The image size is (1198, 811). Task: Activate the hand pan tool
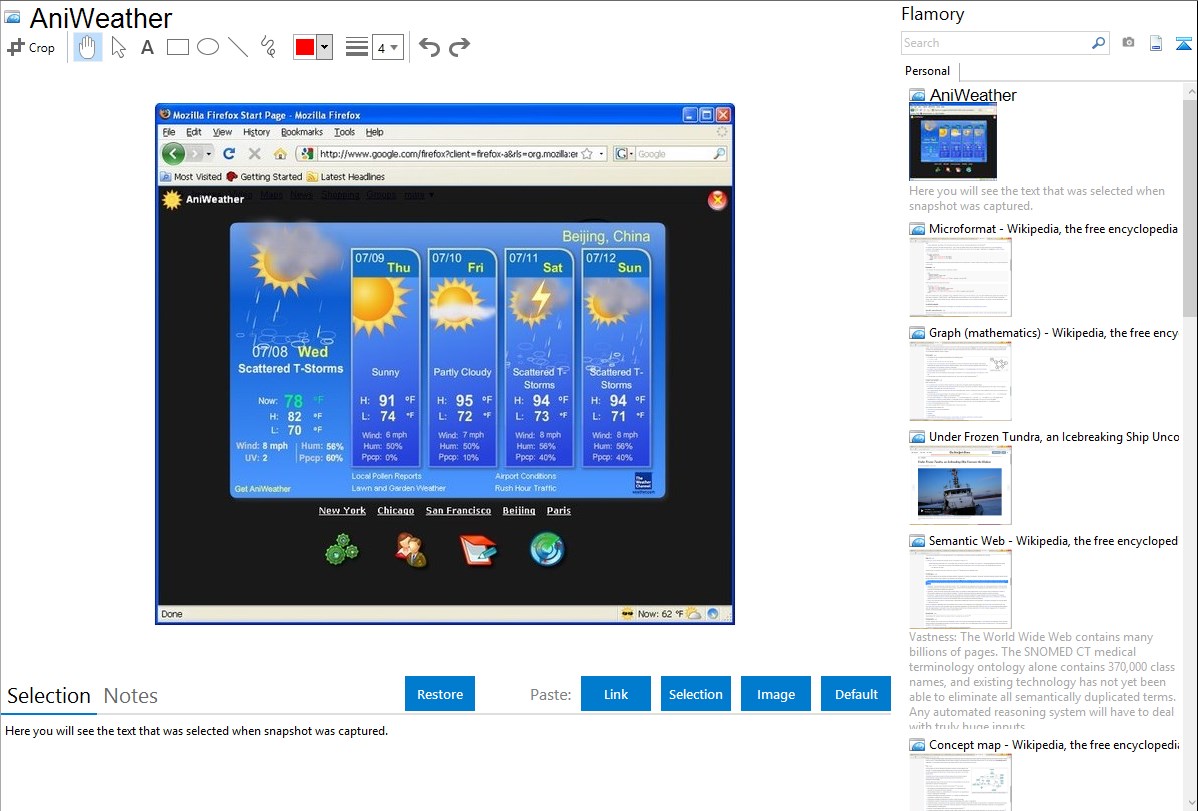87,47
